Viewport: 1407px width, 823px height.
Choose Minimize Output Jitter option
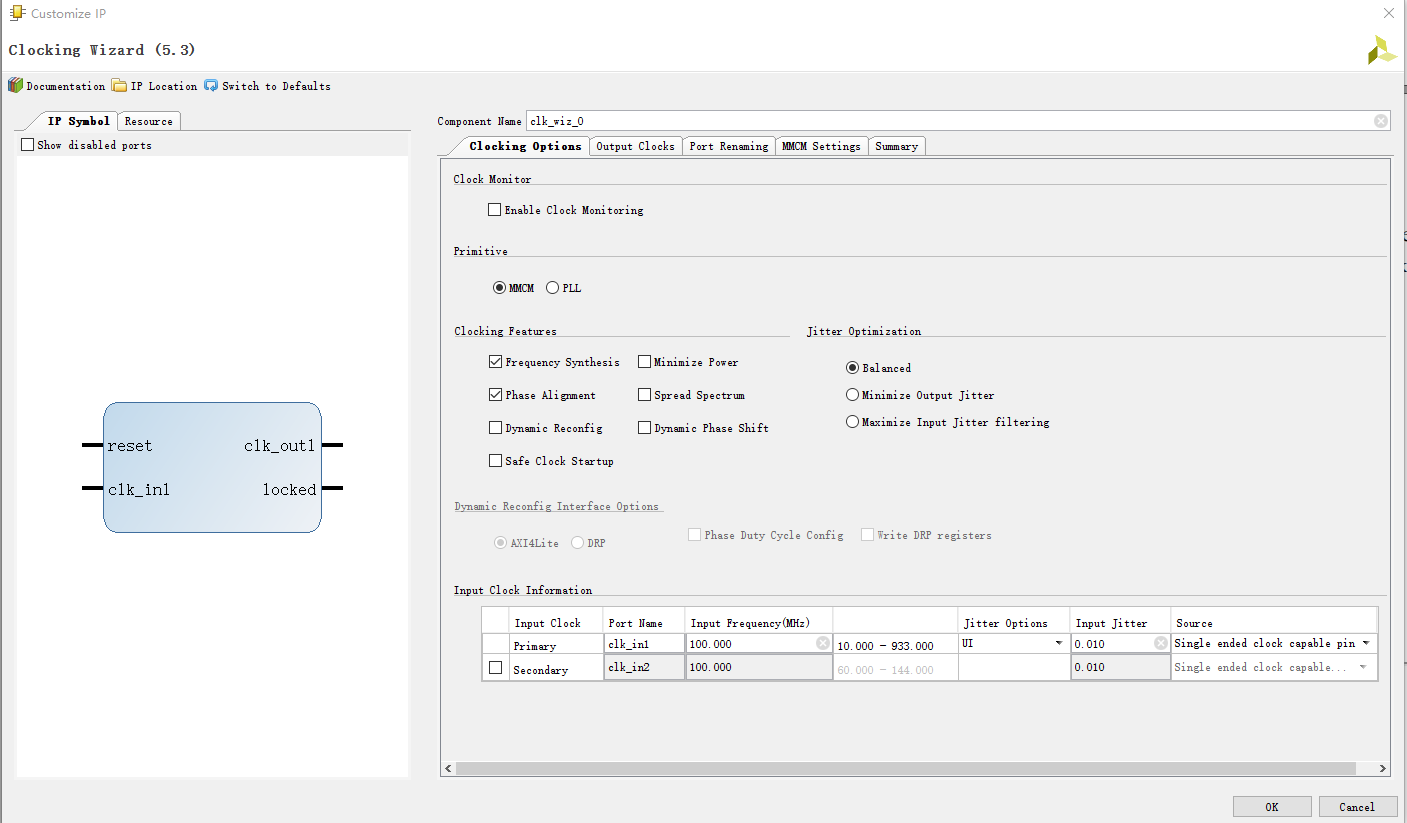tap(852, 395)
